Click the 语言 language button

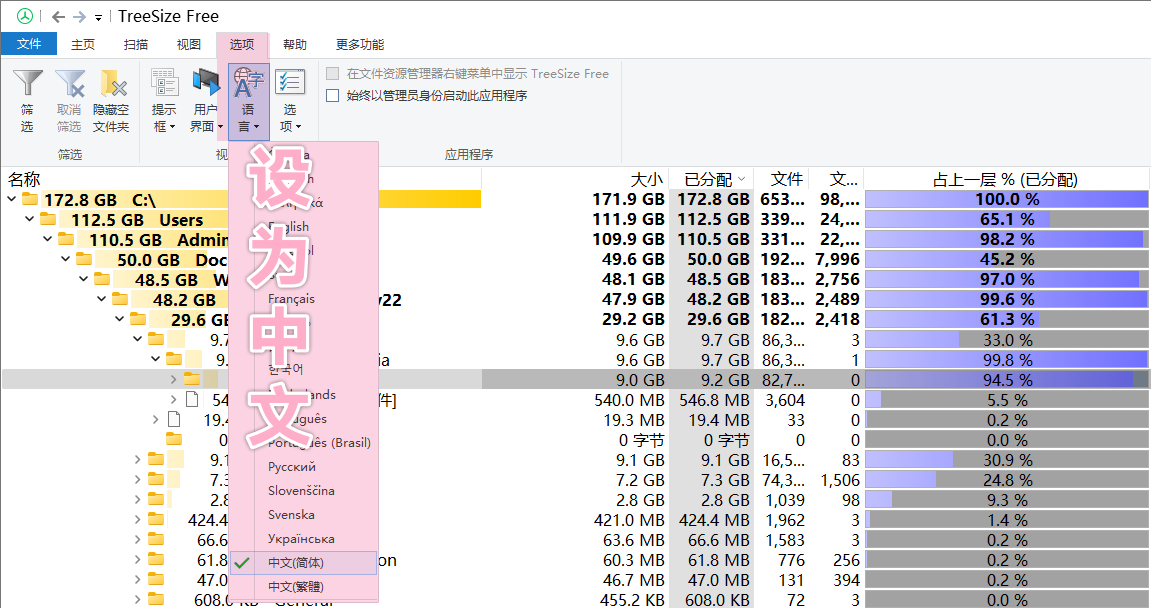coord(248,101)
